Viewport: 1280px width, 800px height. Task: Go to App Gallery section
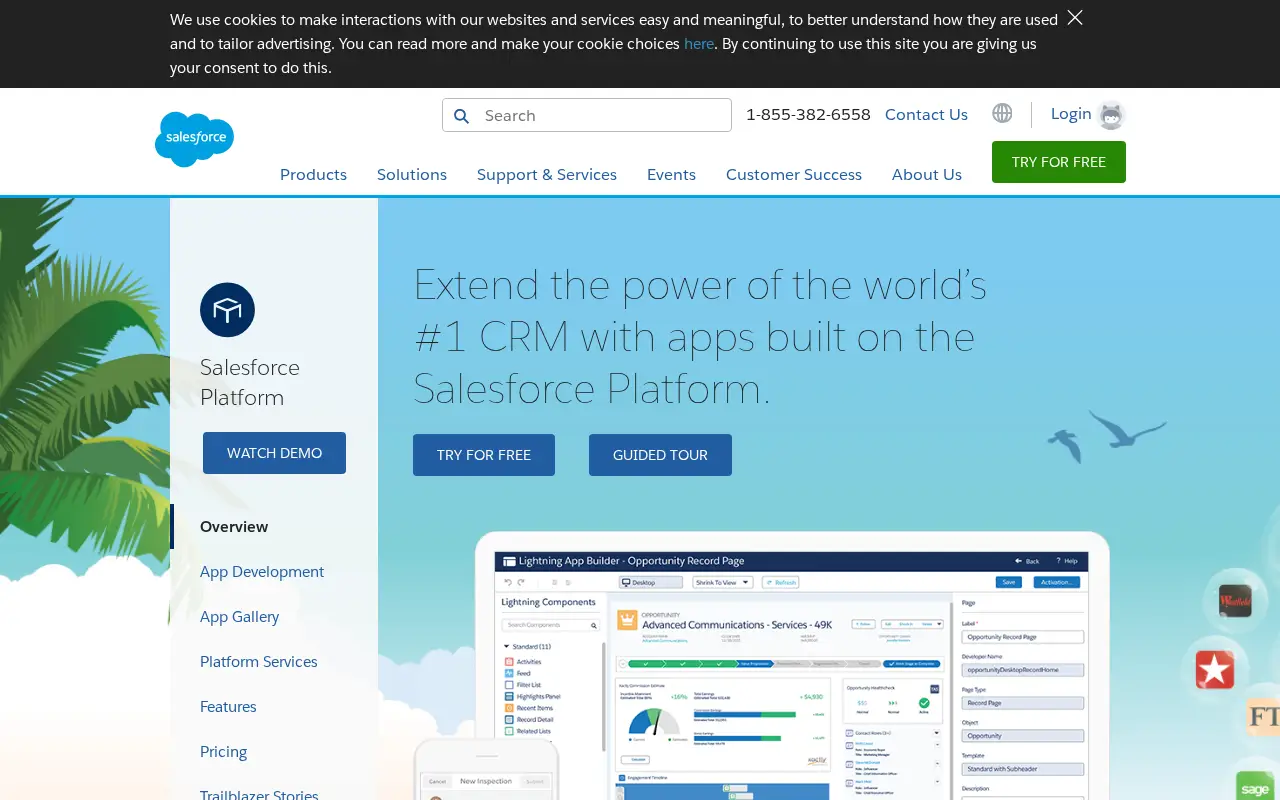tap(239, 617)
